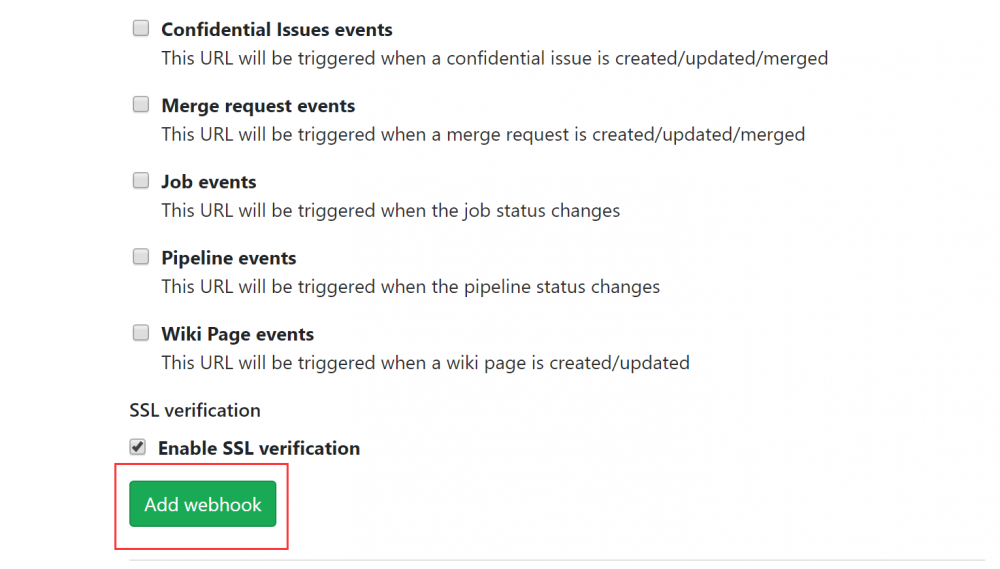Tick the Confidential Issues events checkbox
This screenshot has width=1000, height=569.
[x=141, y=29]
